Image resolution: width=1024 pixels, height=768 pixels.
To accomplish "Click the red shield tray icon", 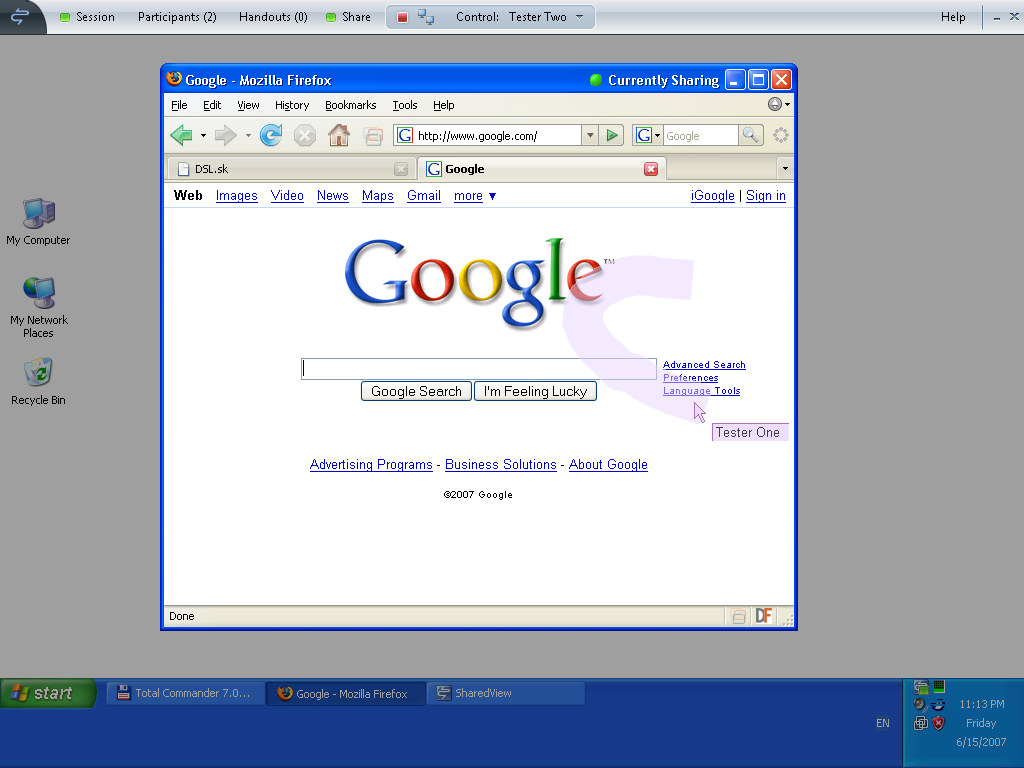I will [938, 723].
